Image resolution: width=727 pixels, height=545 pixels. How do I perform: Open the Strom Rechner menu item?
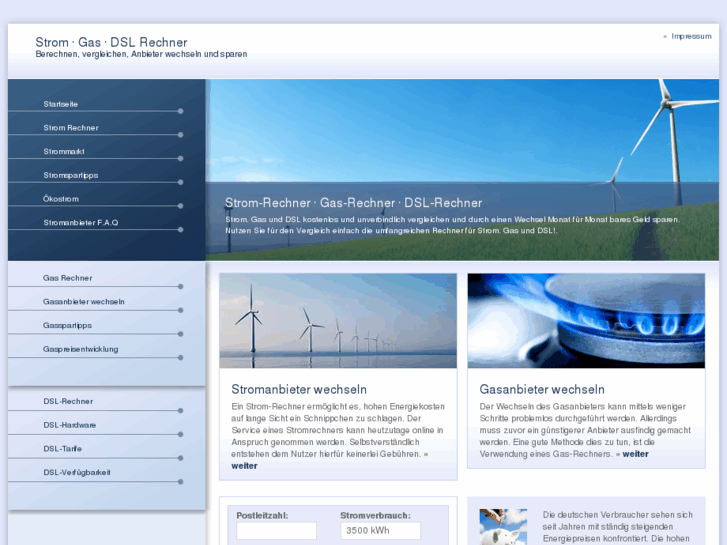[71, 128]
